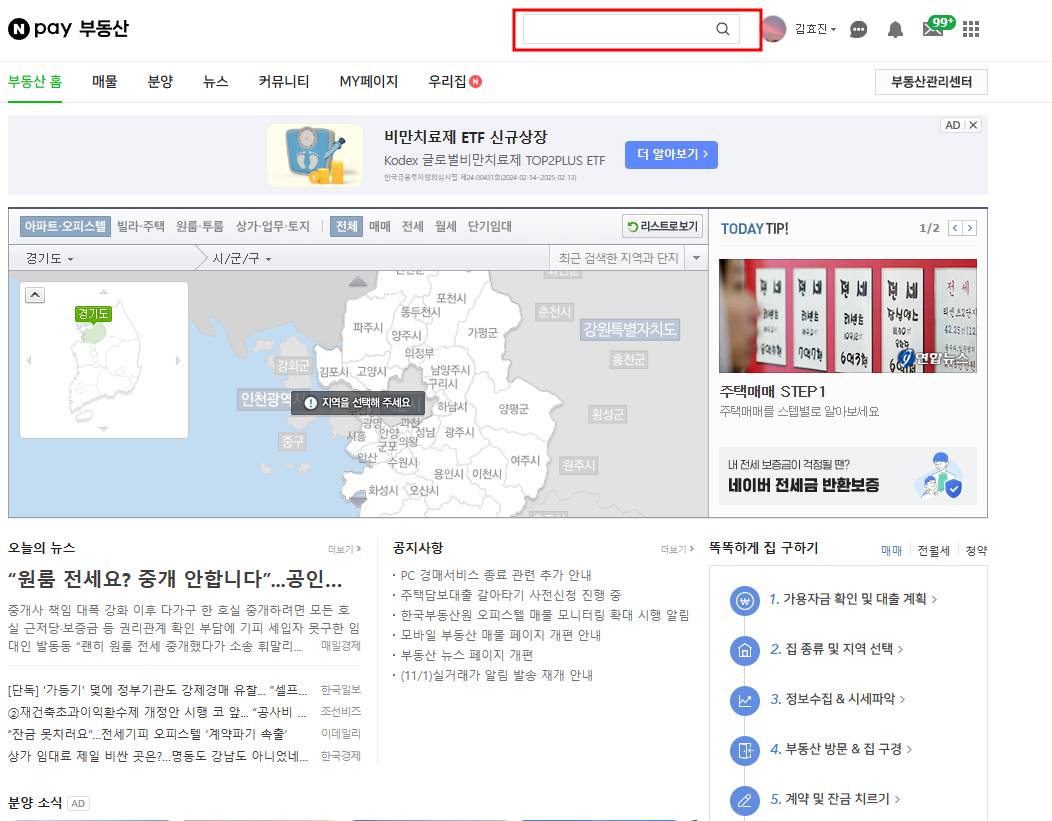Select 전체 trade type filter
Viewport: 1052px width, 821px height.
346,227
